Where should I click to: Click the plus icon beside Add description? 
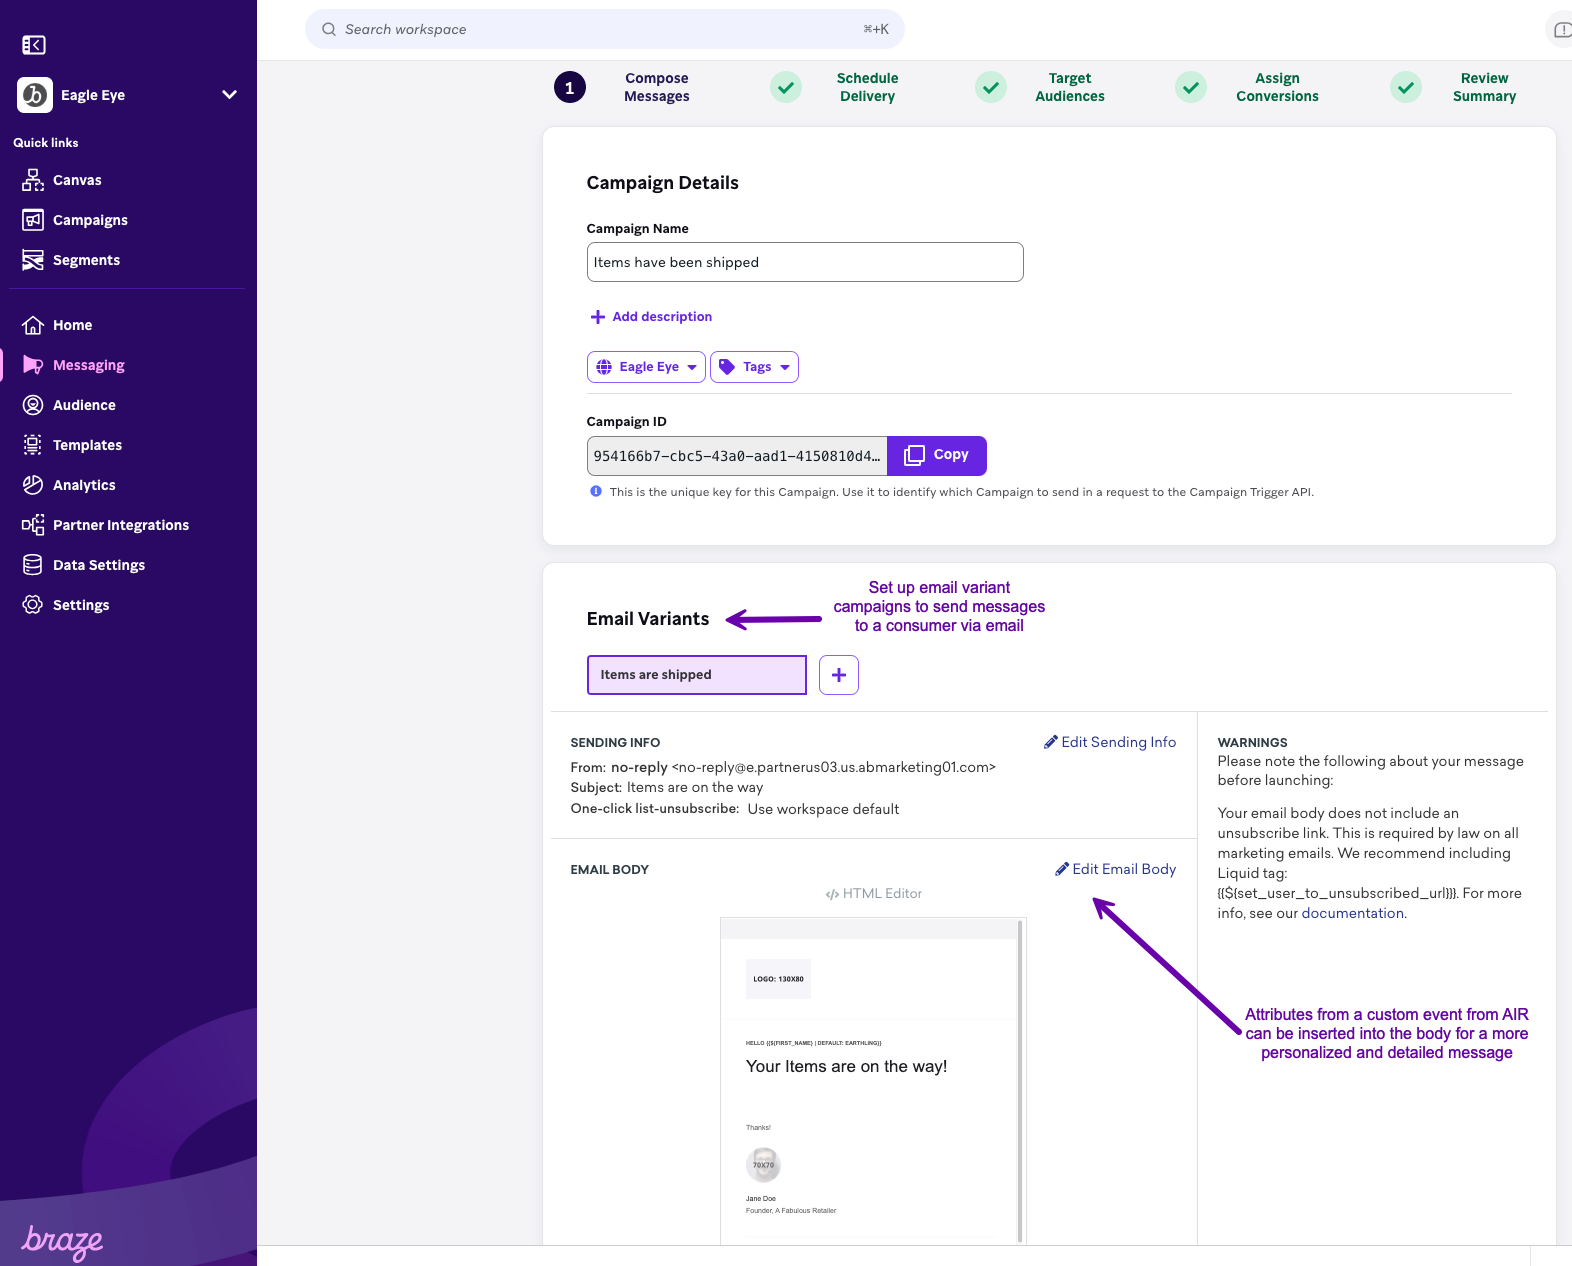pos(598,317)
